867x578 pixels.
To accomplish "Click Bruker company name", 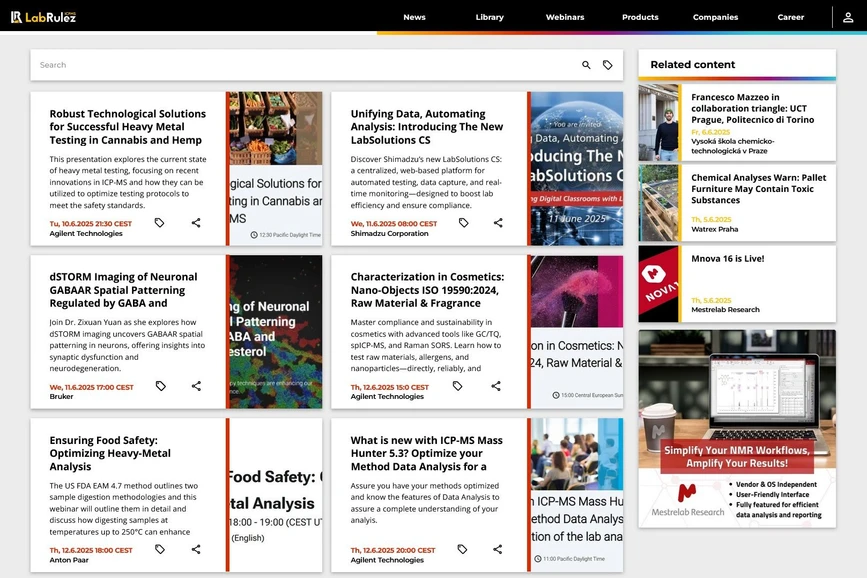I will [x=61, y=396].
